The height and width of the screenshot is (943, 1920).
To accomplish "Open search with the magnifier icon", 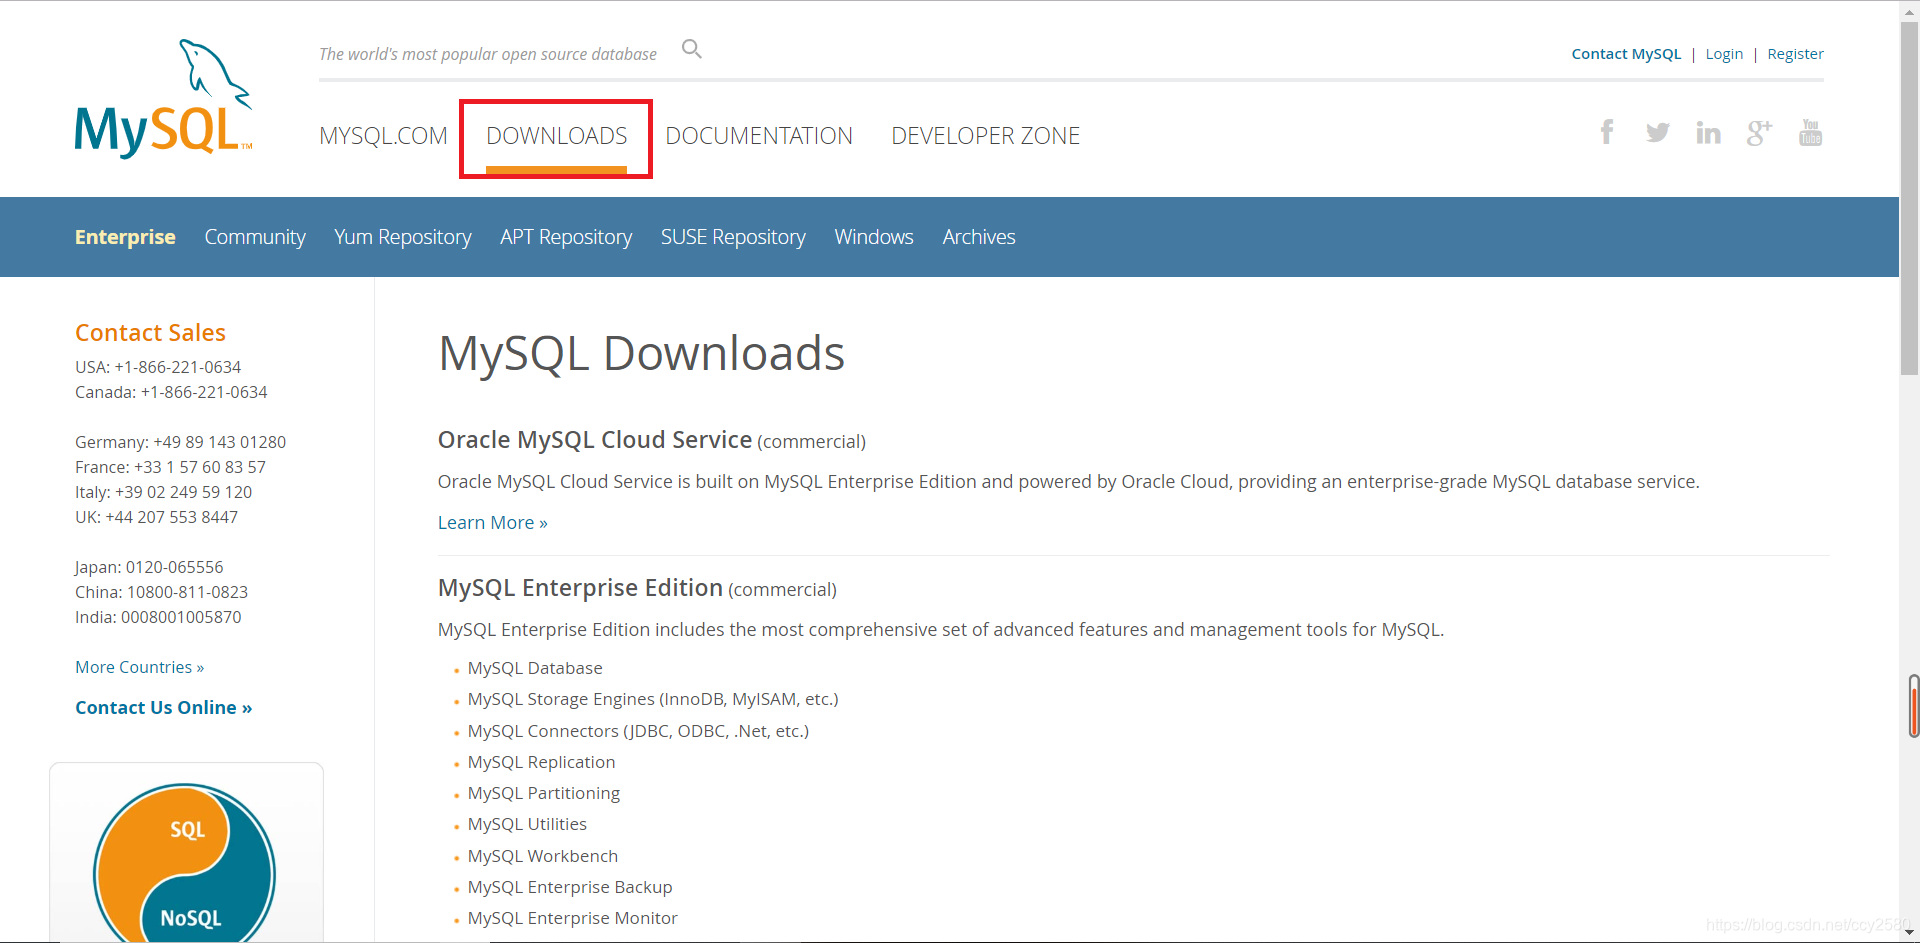I will [x=692, y=49].
